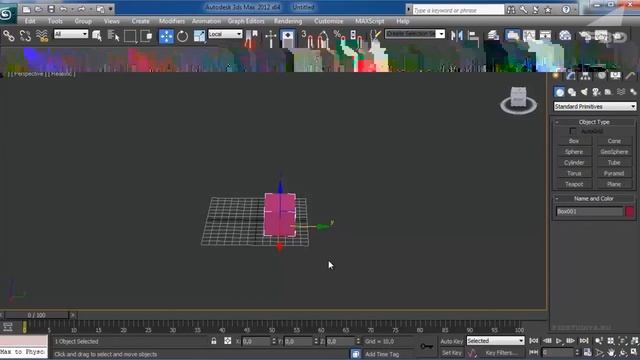
Task: Click the time slider at 0 / 100
Action: tap(37, 315)
